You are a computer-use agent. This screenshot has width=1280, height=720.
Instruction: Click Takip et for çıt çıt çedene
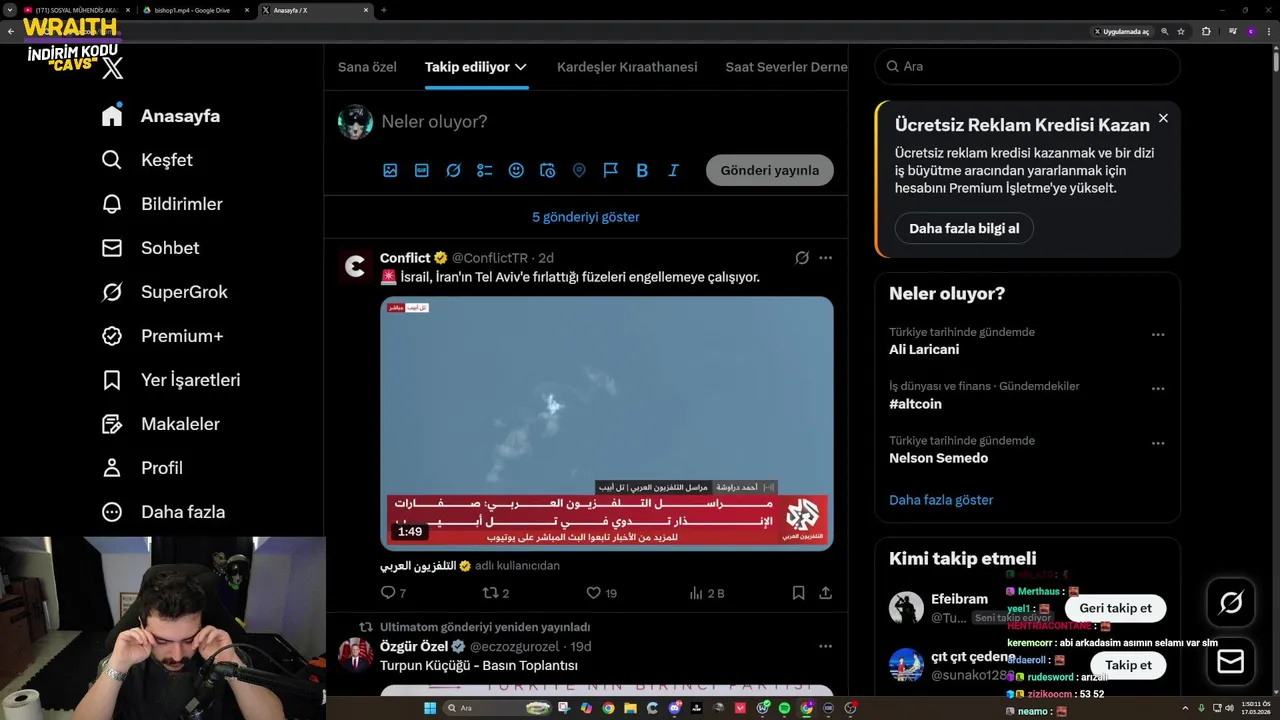click(x=1128, y=665)
